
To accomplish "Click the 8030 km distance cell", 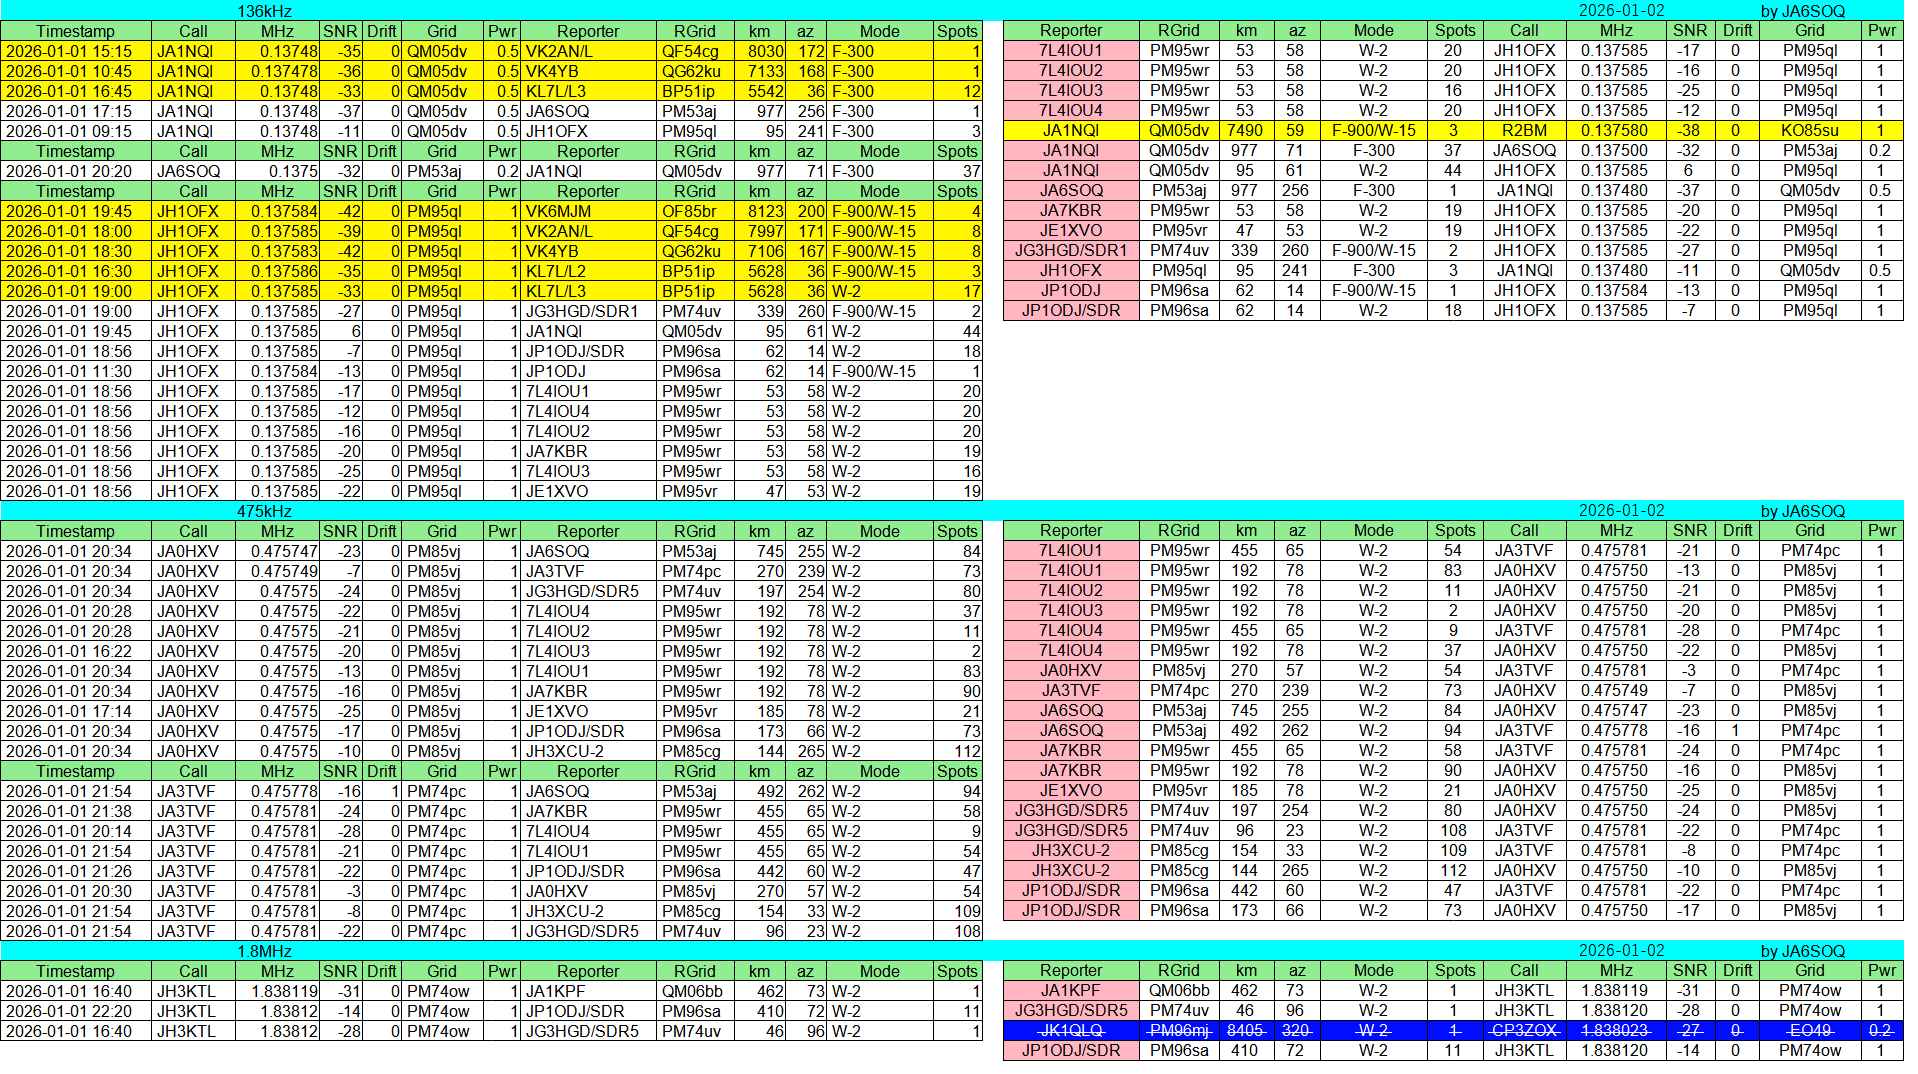I will (x=765, y=51).
